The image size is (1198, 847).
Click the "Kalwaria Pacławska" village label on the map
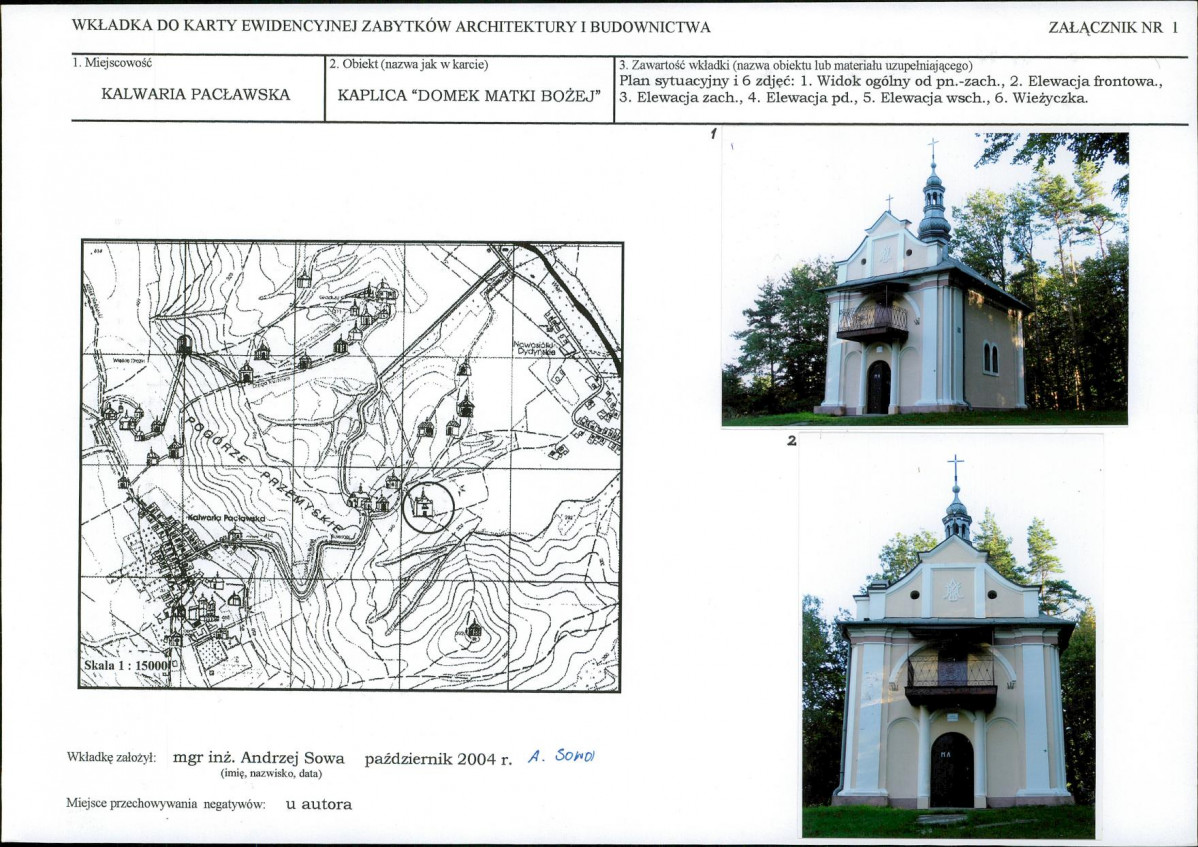coord(224,519)
